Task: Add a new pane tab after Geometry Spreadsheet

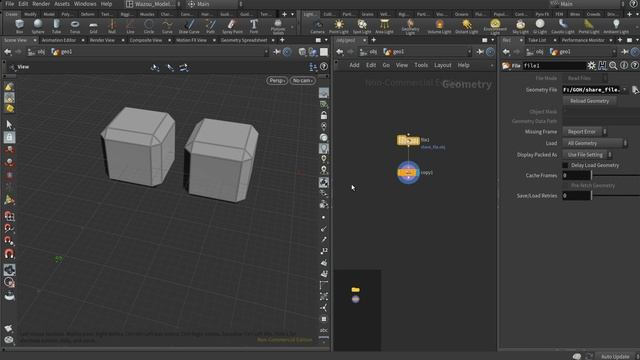Action: [282, 40]
